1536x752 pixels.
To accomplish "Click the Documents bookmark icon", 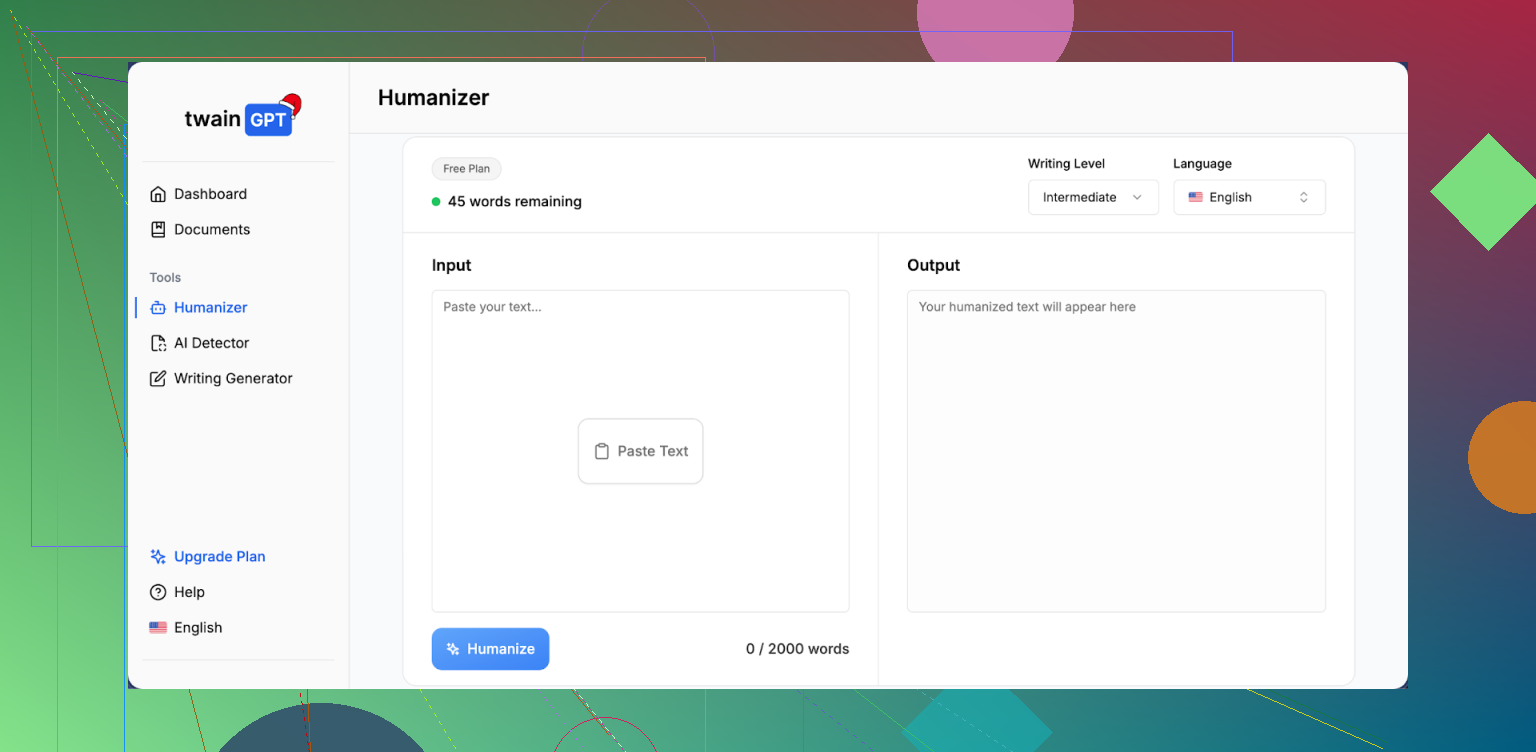I will pyautogui.click(x=158, y=230).
